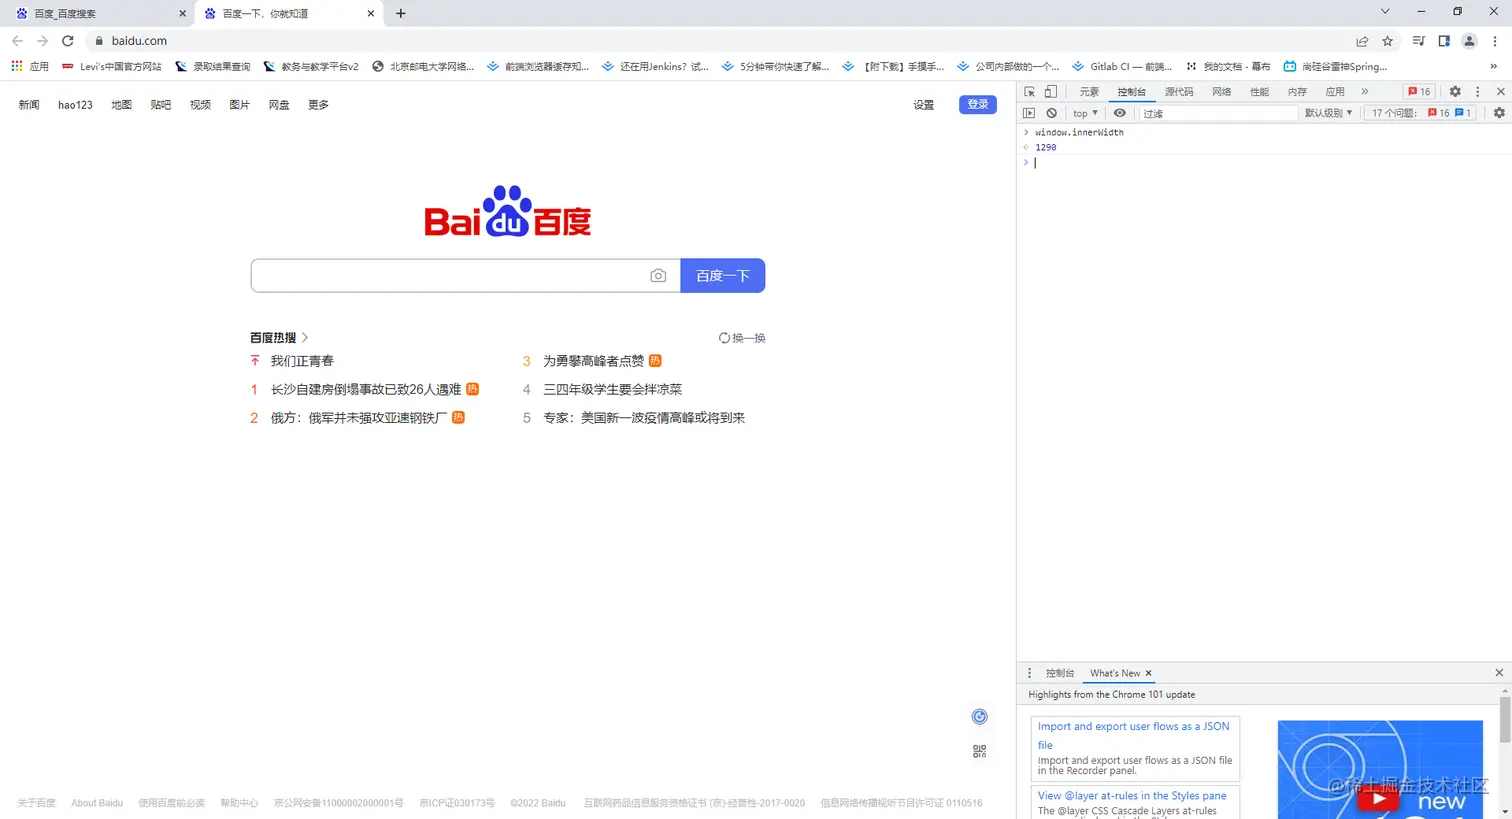Open the 新闻 link in Baidu navigation
The image size is (1512, 819).
tap(29, 105)
